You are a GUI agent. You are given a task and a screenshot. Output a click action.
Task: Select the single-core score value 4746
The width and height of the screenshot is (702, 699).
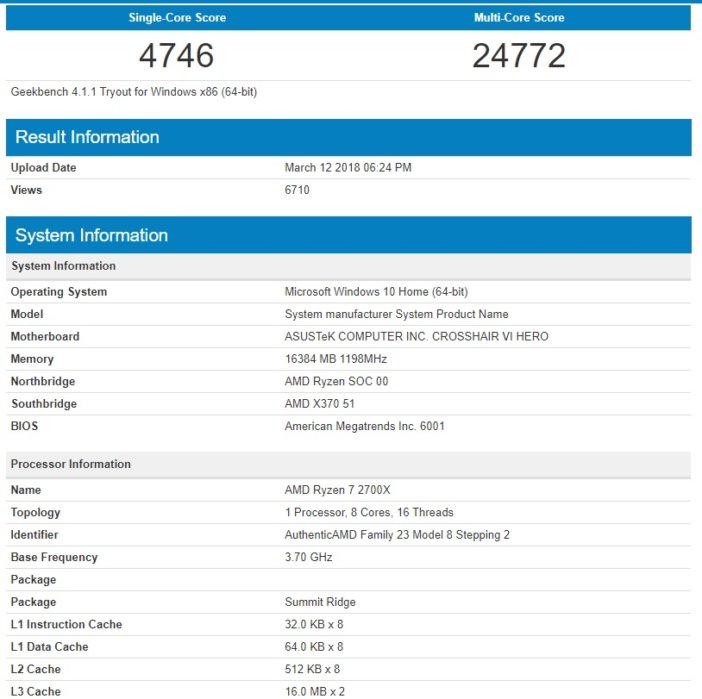(176, 56)
